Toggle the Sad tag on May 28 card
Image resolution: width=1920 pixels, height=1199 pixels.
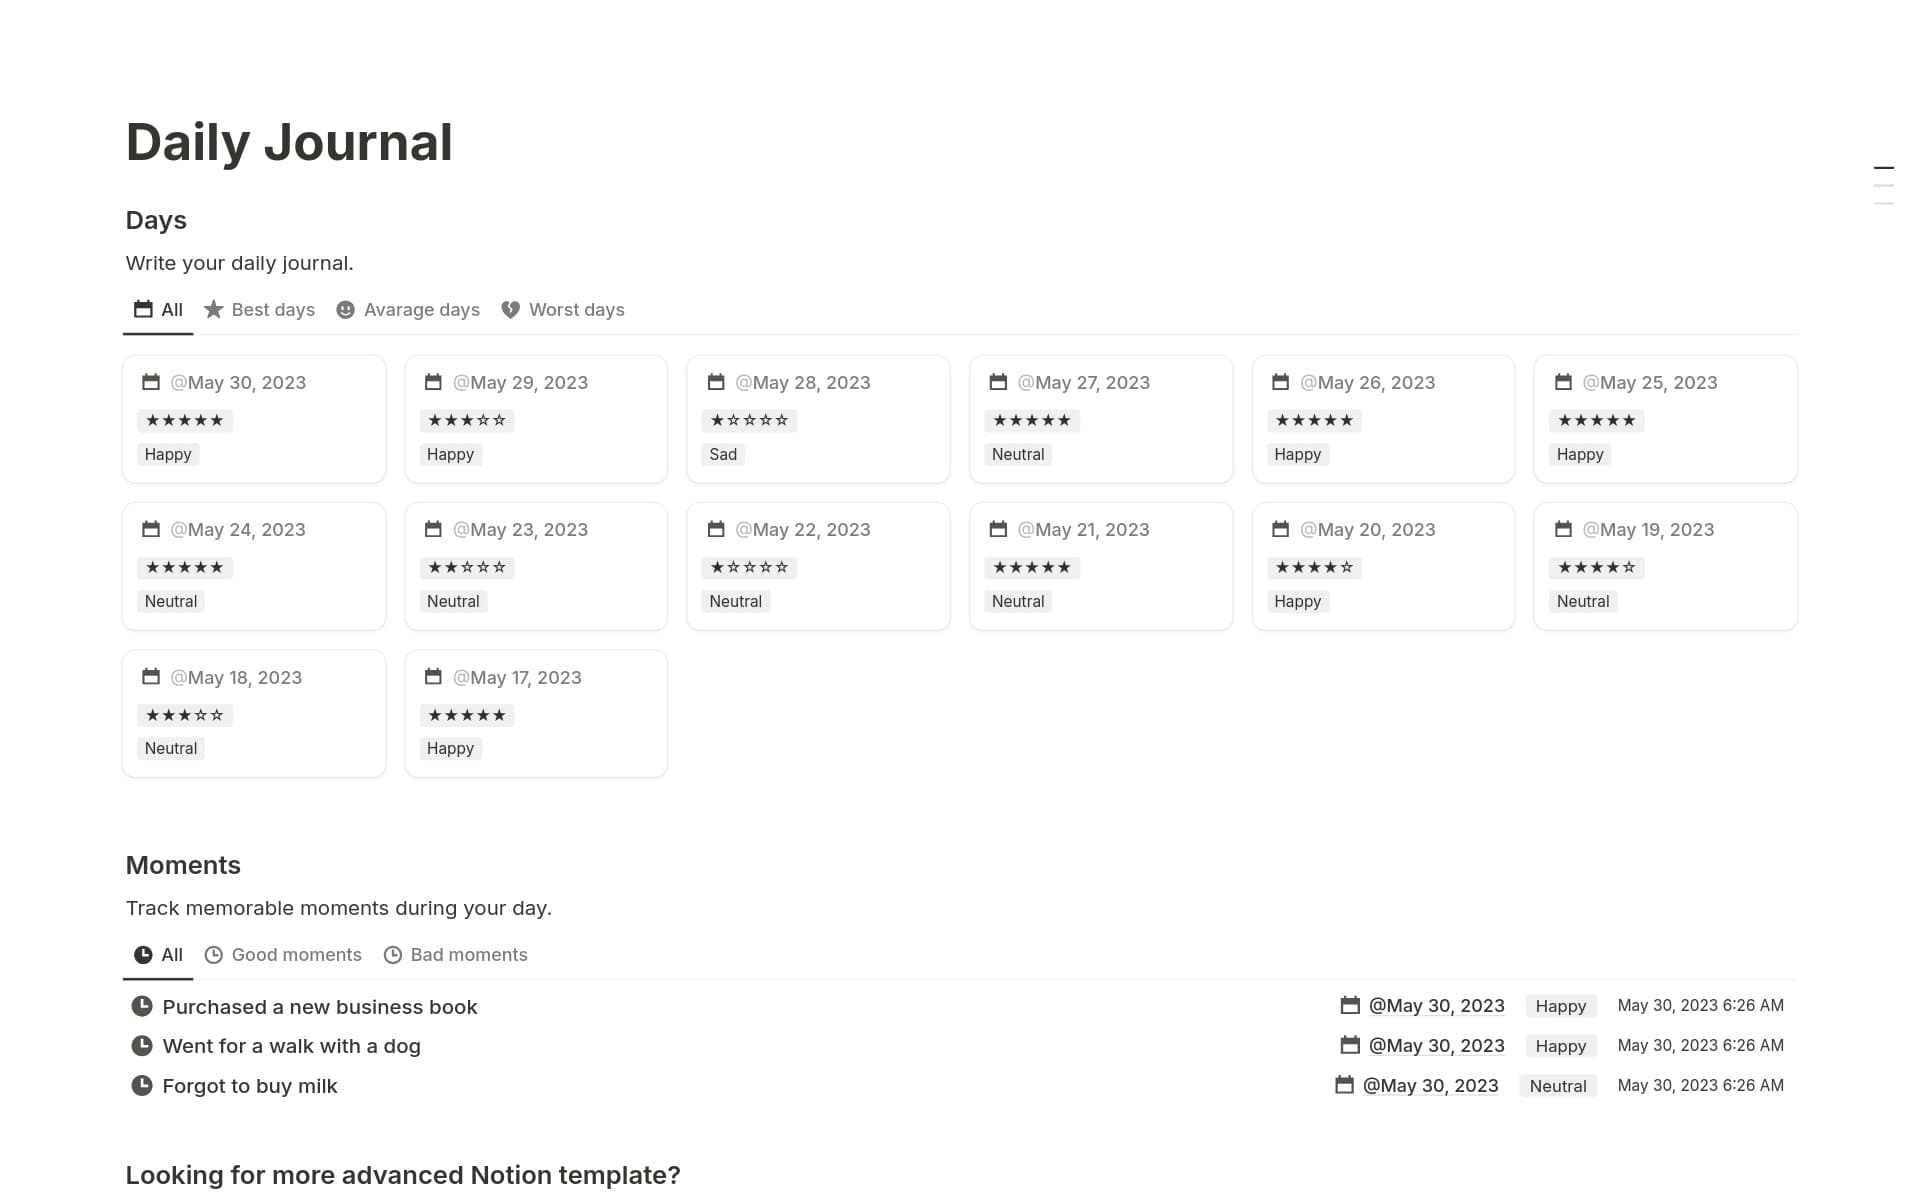(x=722, y=454)
